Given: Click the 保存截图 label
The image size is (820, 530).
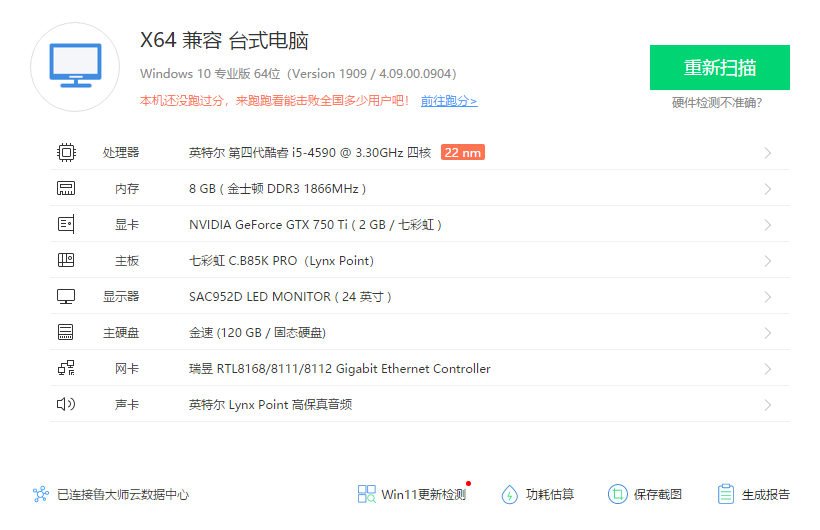Looking at the screenshot, I should click(658, 494).
